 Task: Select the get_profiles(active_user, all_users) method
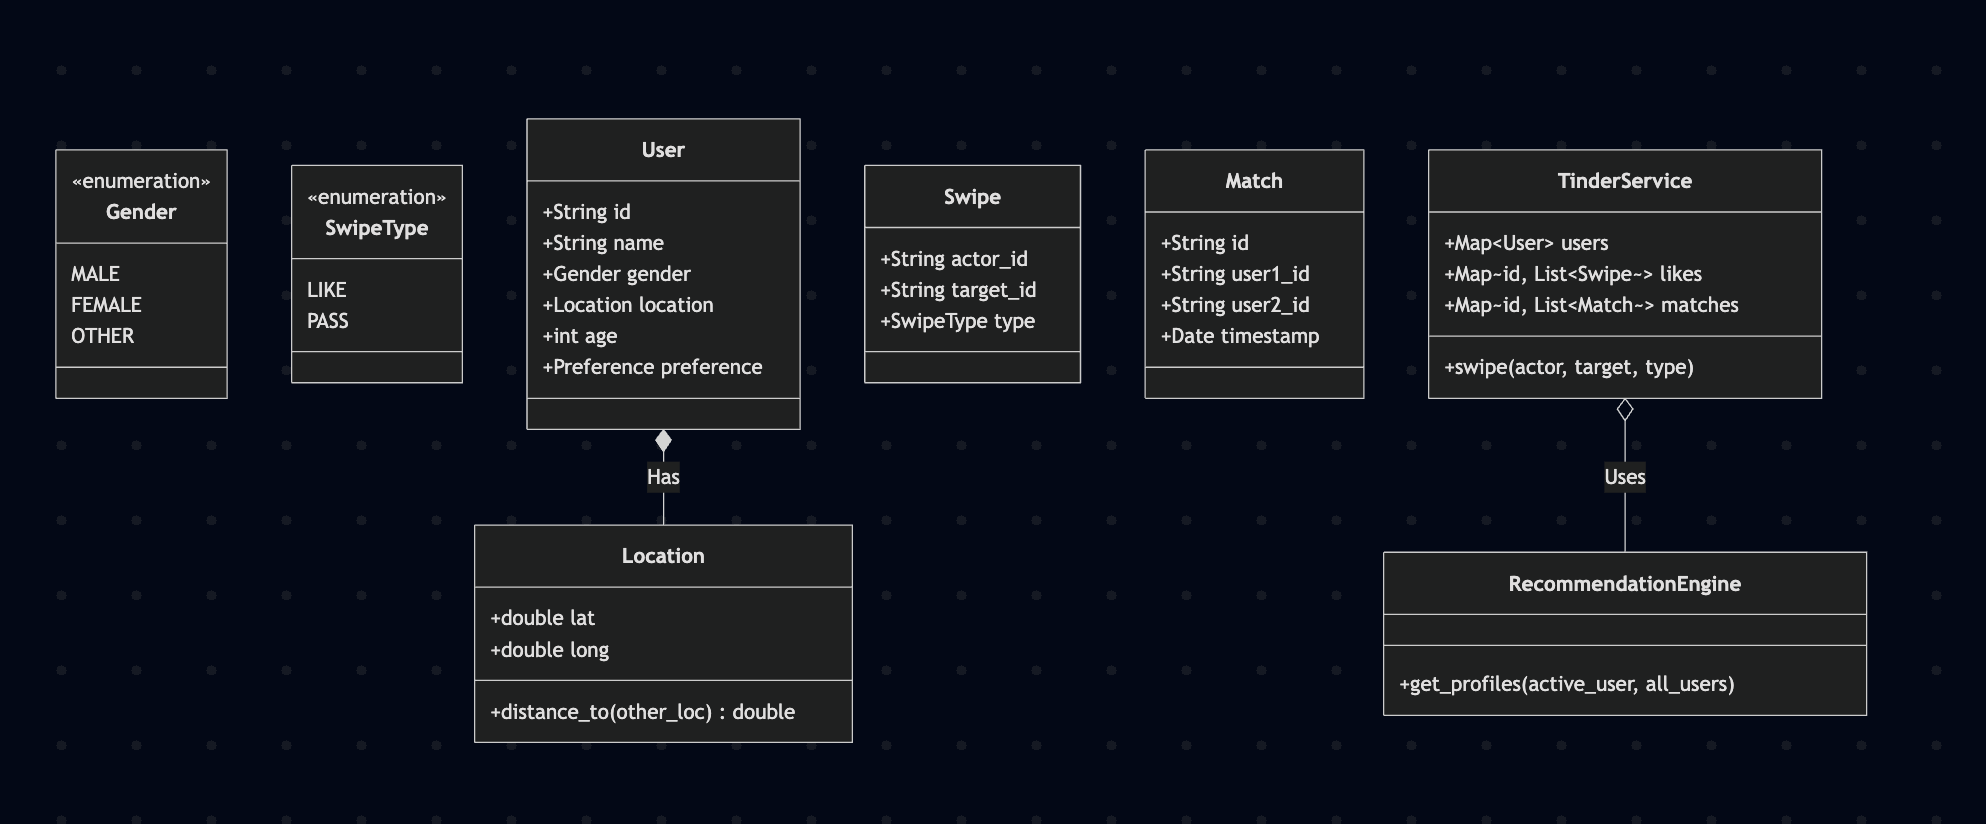[x=1566, y=684]
